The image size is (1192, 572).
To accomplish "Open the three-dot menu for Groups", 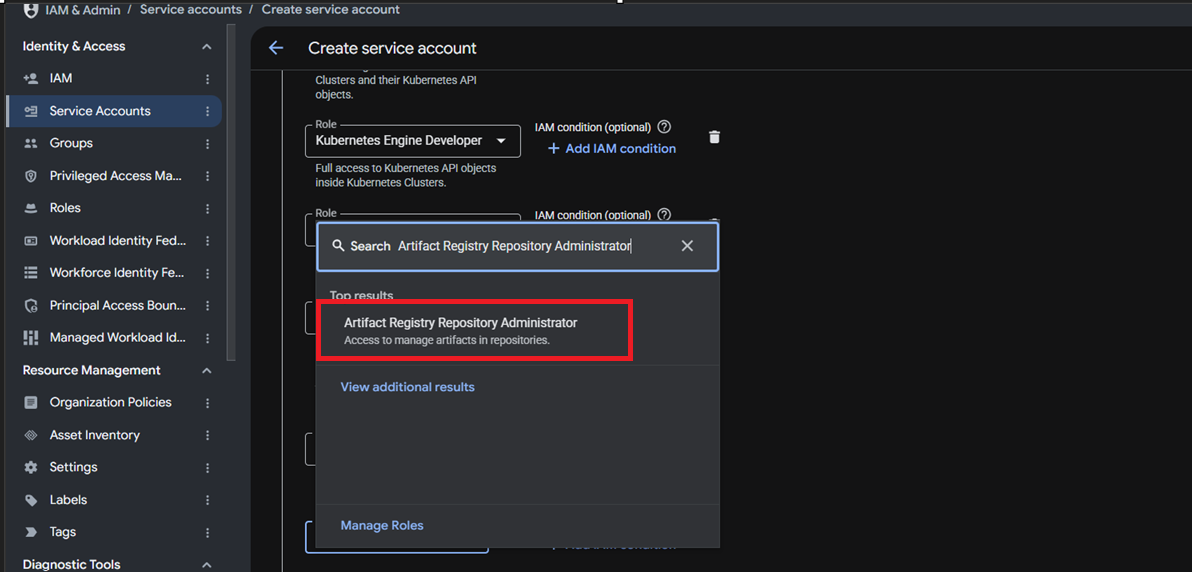I will pos(208,143).
